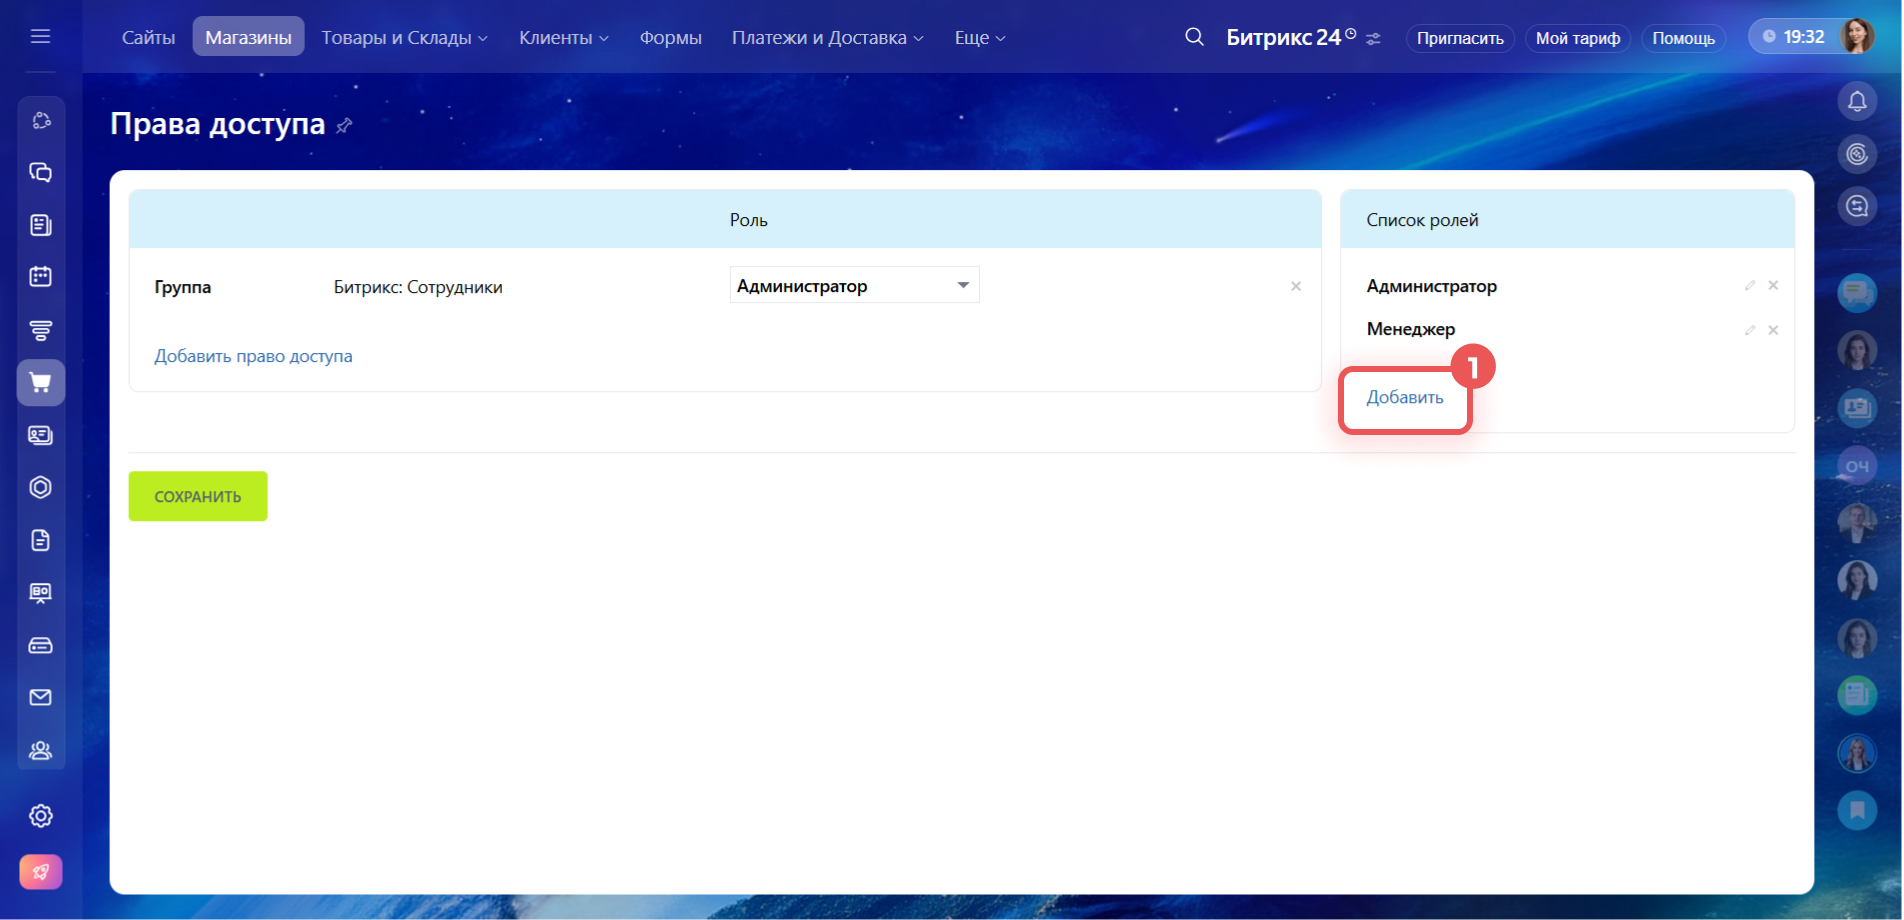Delete the Администратор role from list

1773,286
